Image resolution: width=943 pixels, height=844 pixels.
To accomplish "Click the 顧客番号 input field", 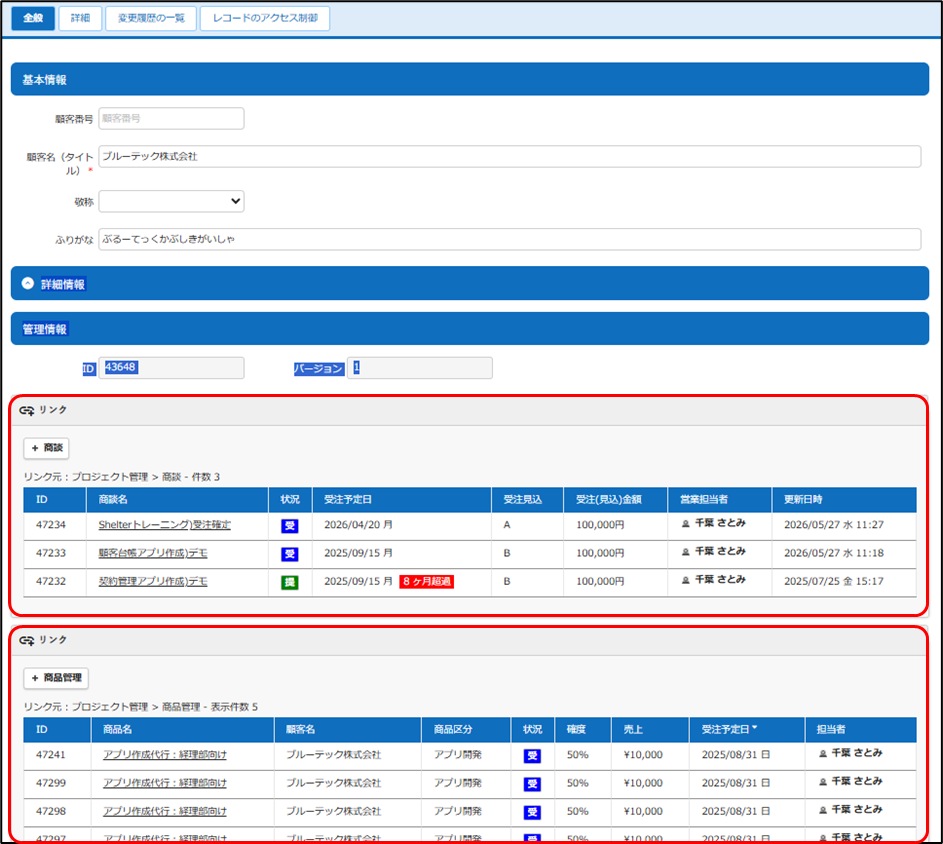I will pos(171,119).
